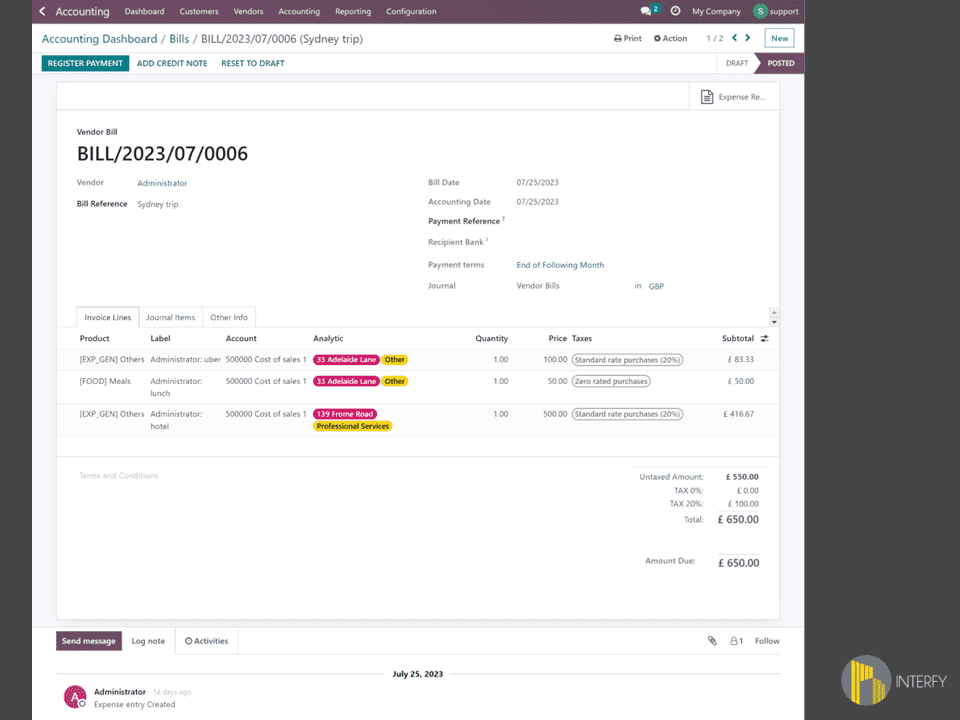
Task: Click the 33 Adelaide Lane tag on uber line
Action: pos(346,359)
